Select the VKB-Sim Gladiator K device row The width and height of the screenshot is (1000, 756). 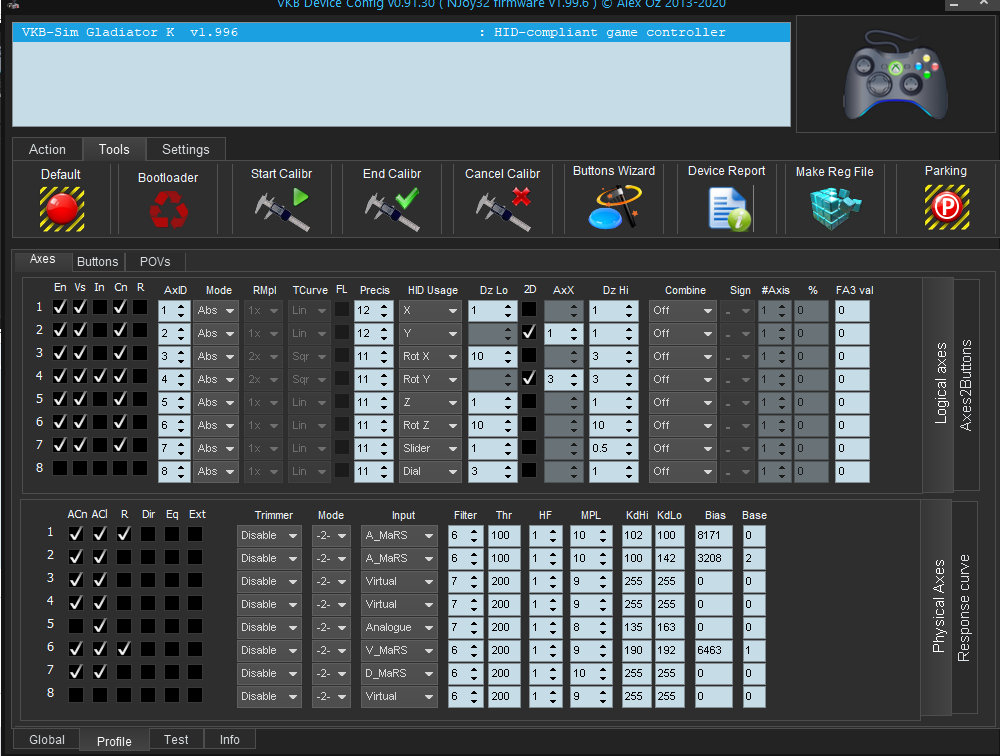point(401,33)
